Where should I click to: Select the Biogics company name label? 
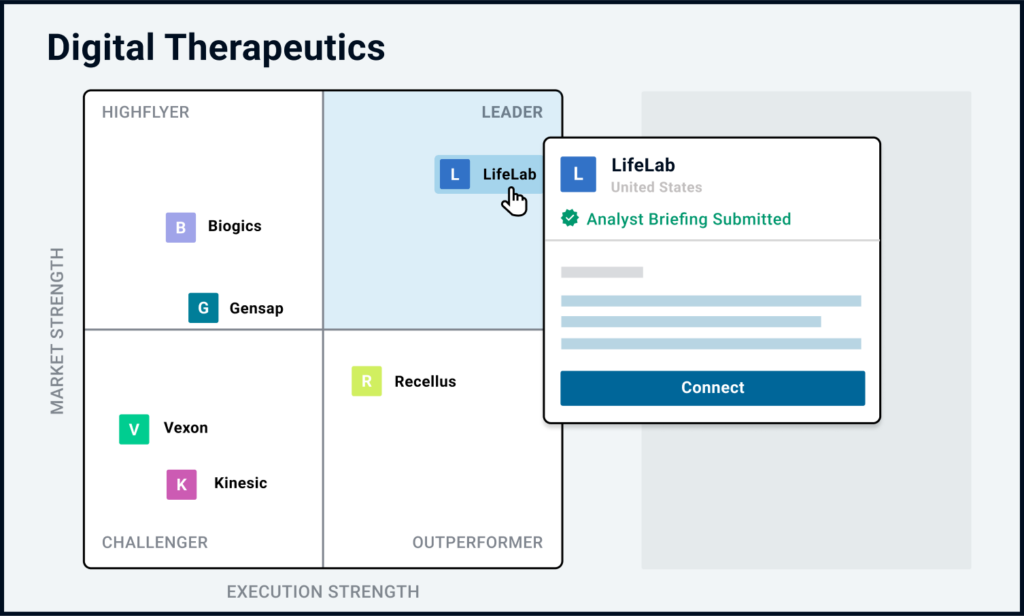tap(234, 226)
